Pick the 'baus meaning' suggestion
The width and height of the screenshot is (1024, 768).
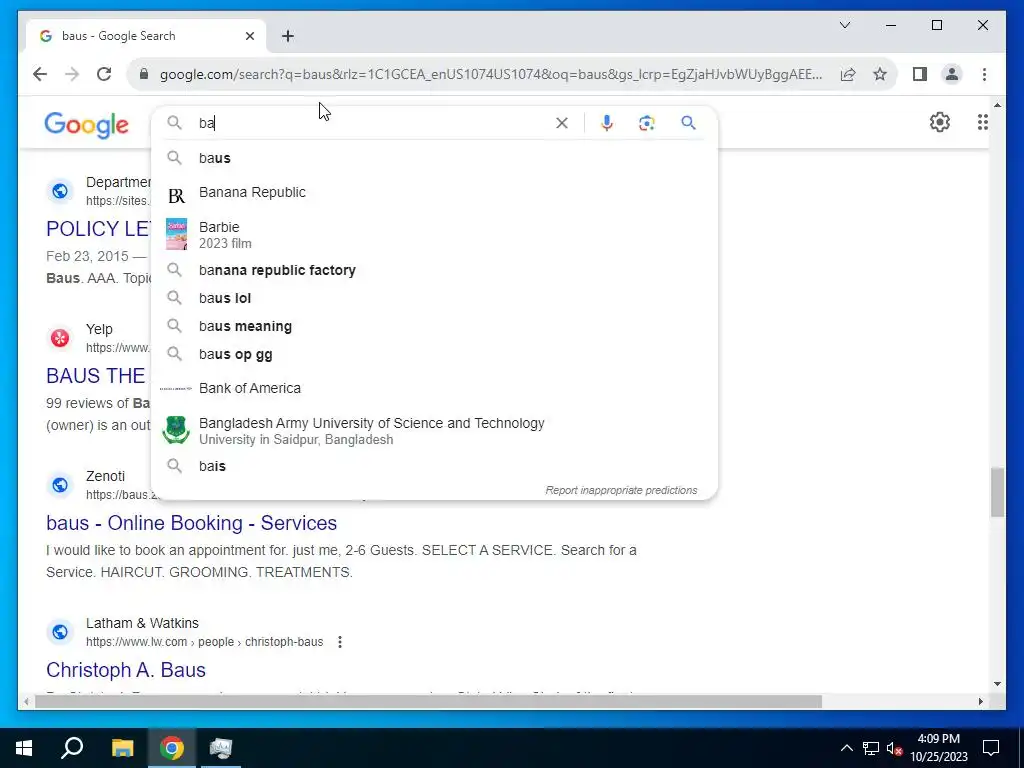point(434,327)
